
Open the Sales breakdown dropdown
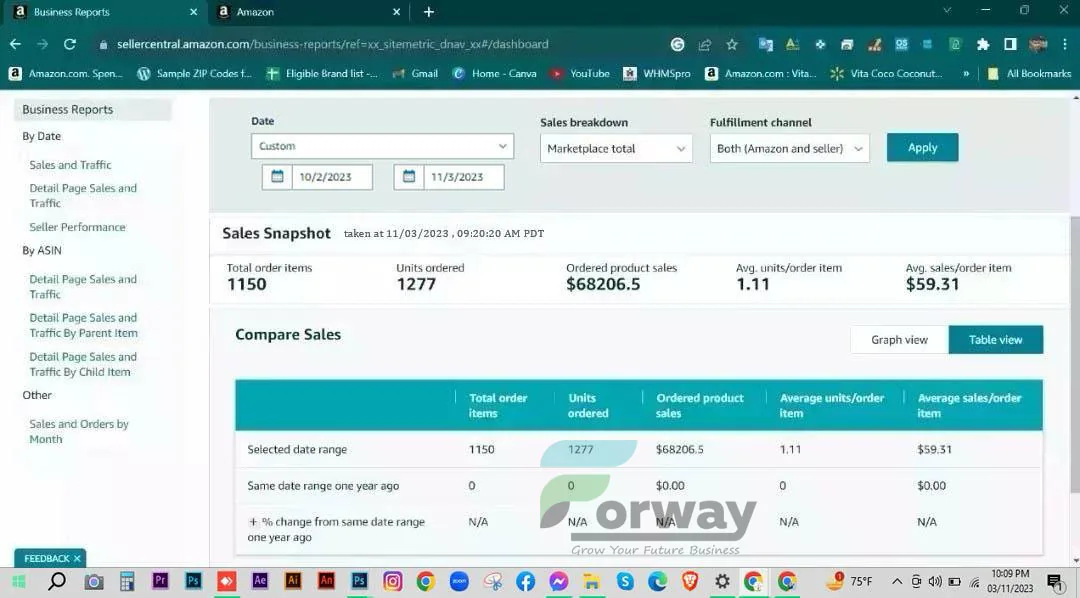click(616, 148)
